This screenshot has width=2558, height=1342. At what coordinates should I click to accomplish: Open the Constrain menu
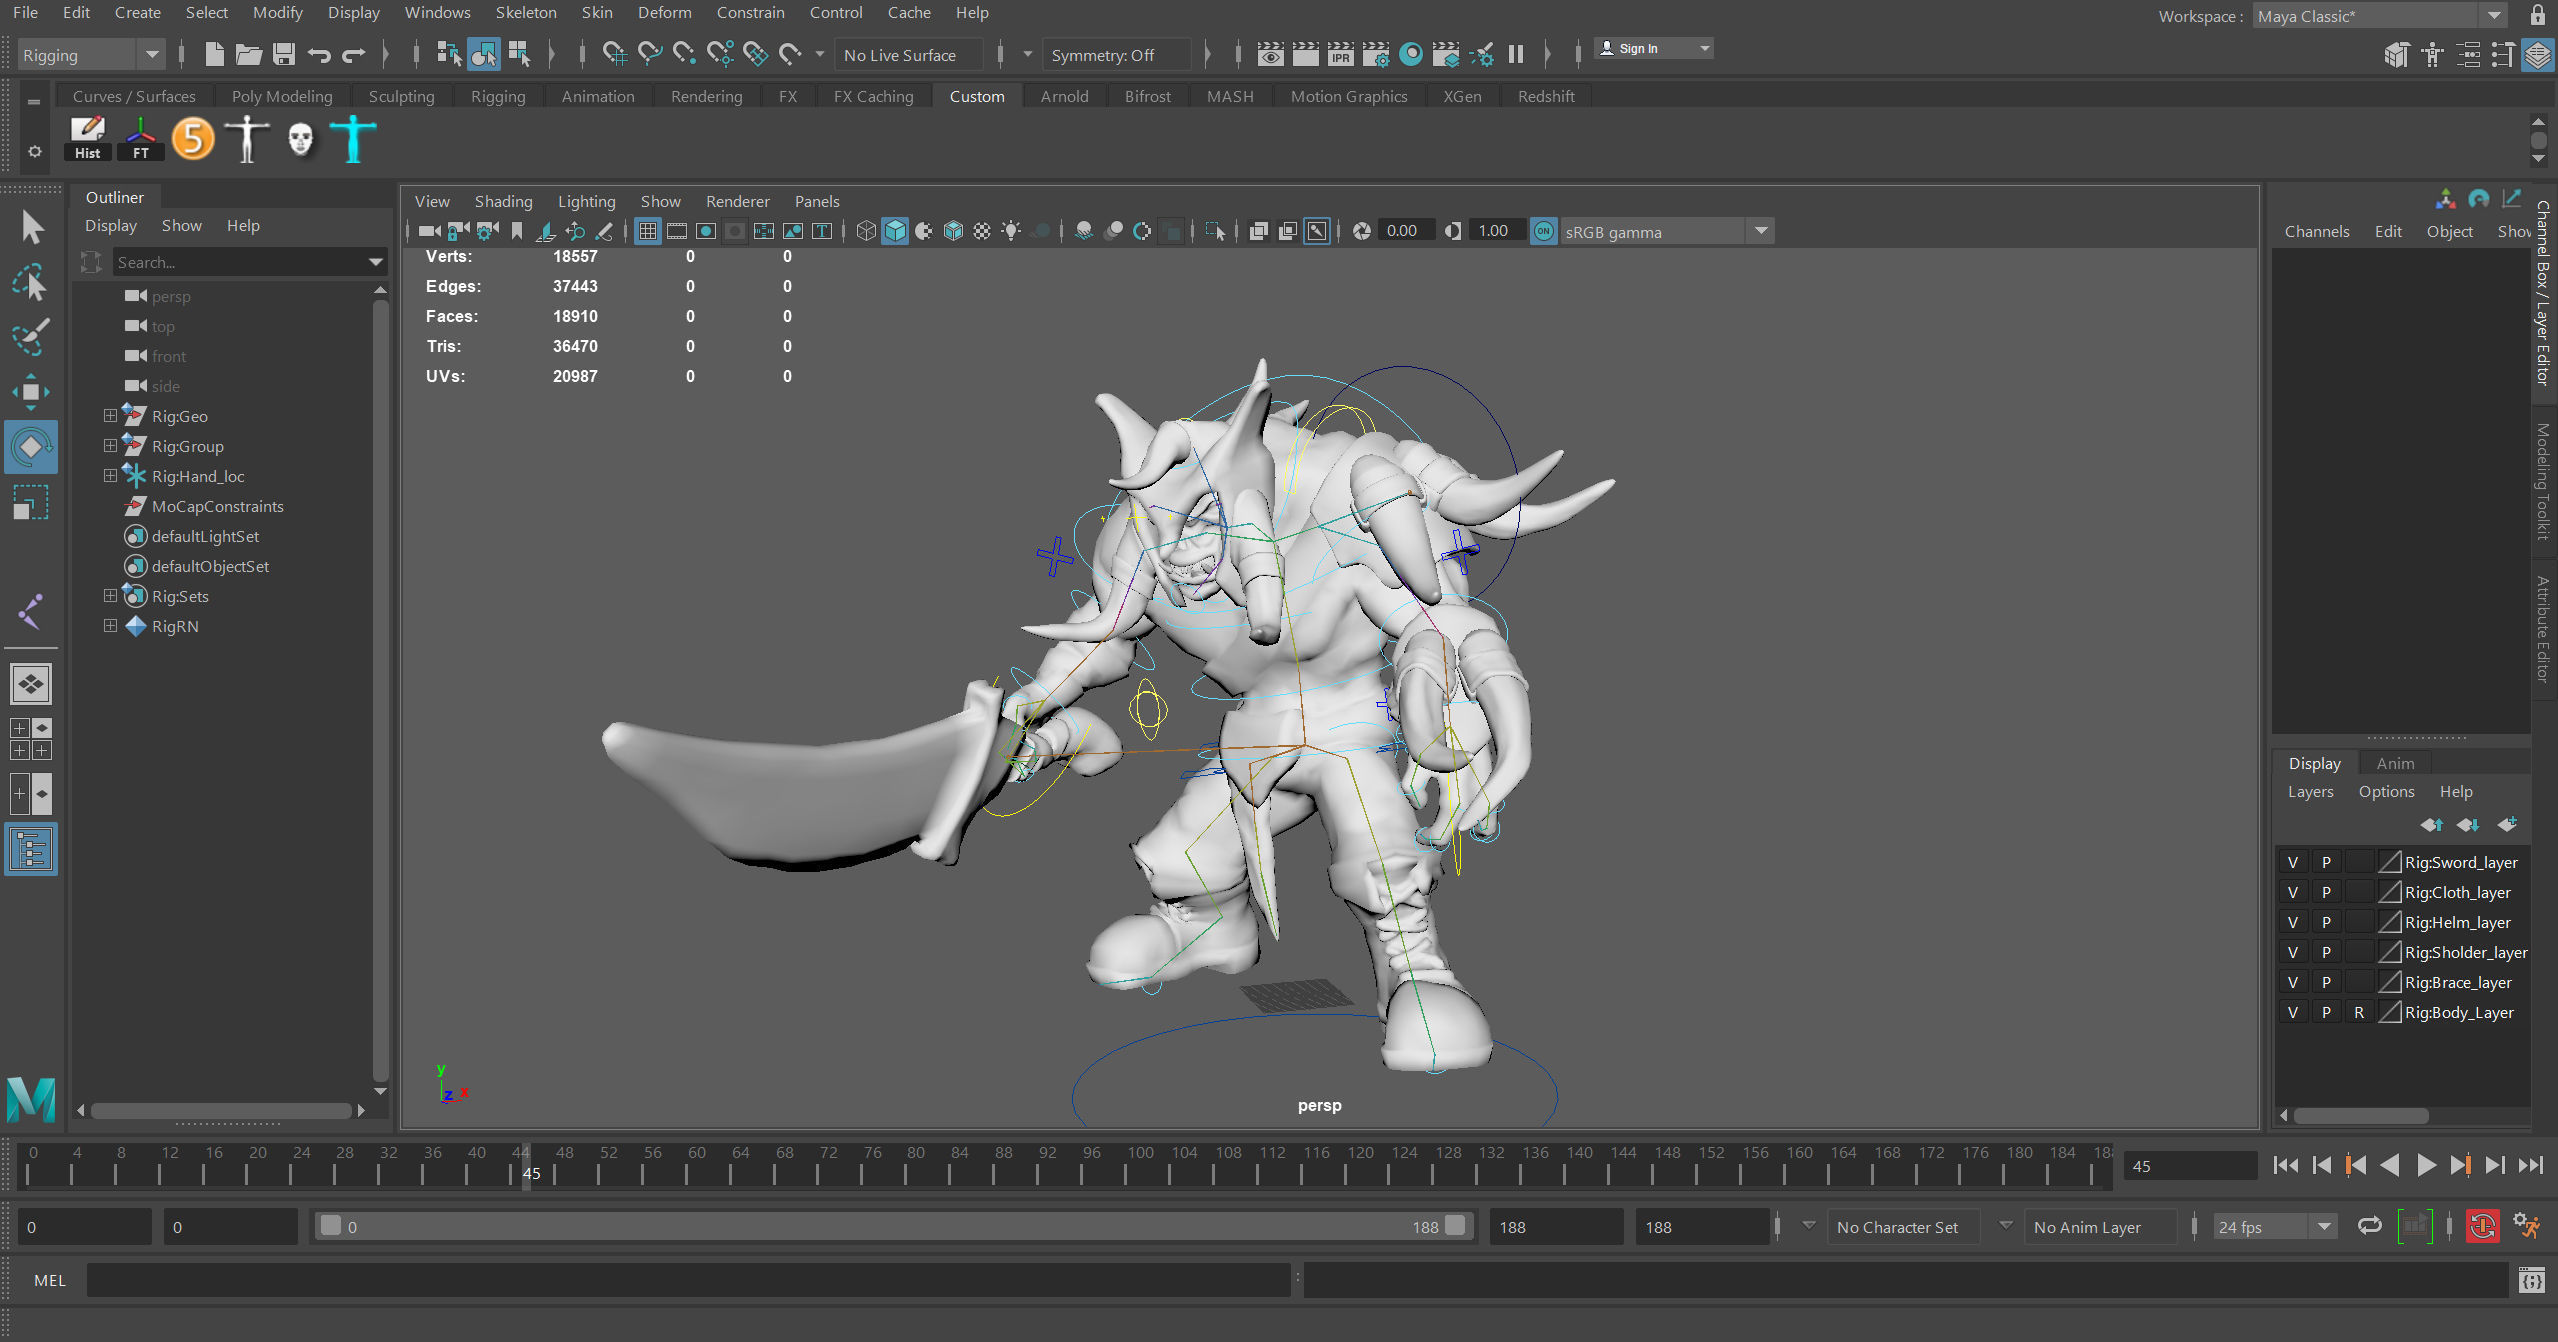click(x=750, y=12)
